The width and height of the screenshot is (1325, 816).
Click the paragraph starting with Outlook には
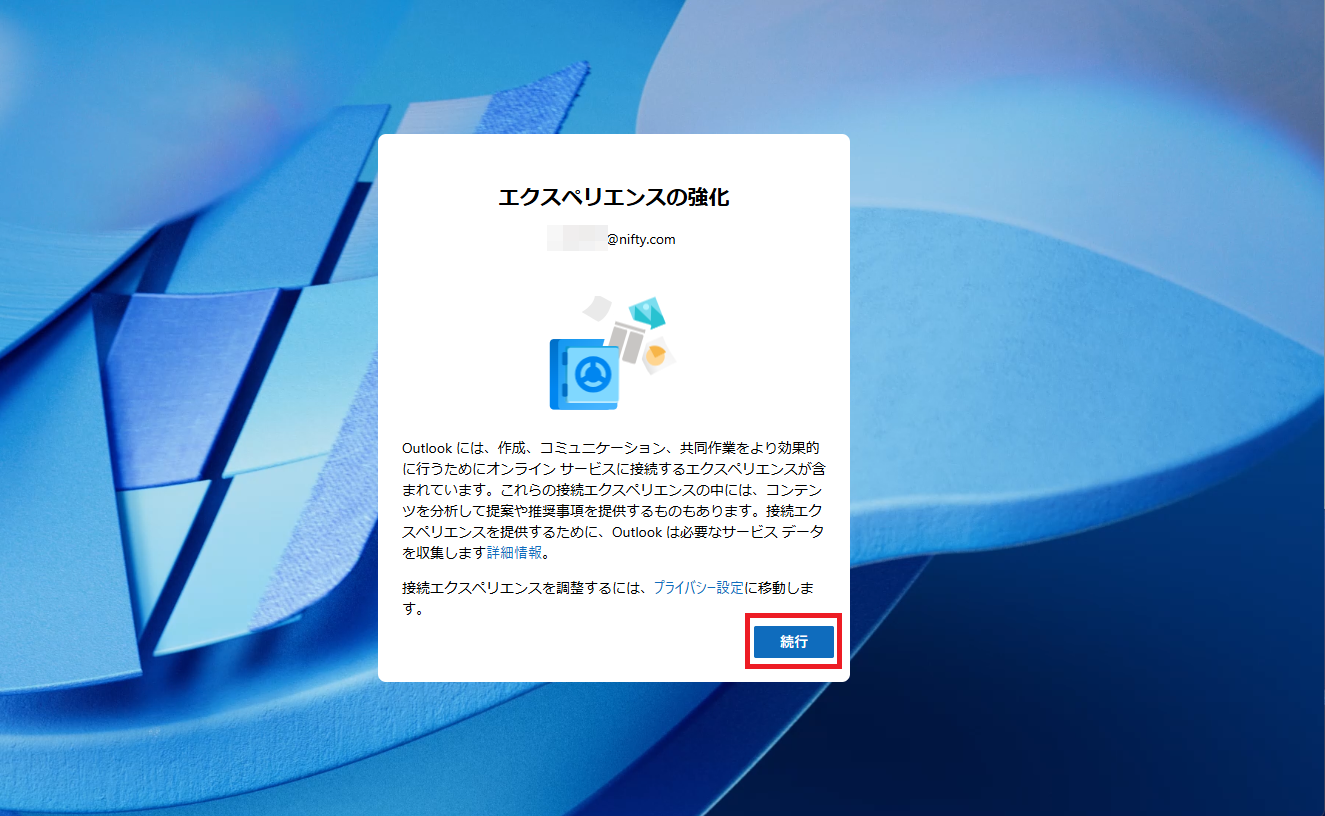coord(613,500)
